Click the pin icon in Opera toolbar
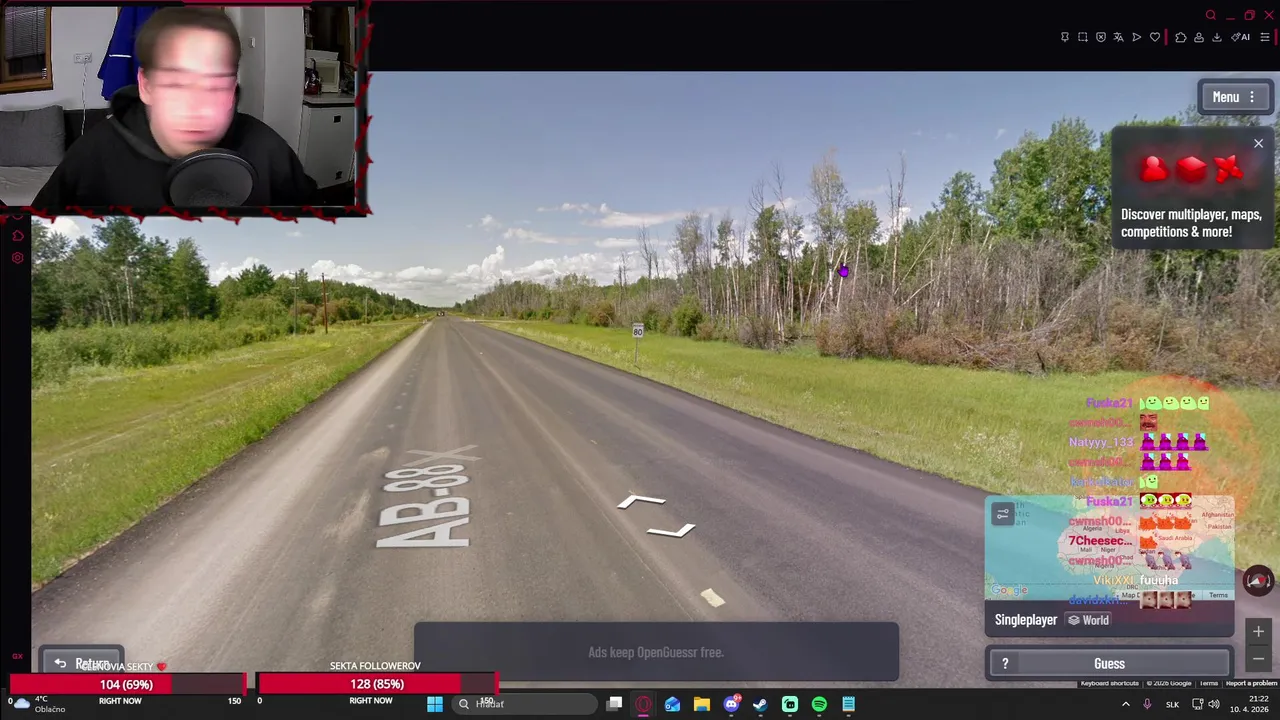 [x=1065, y=37]
